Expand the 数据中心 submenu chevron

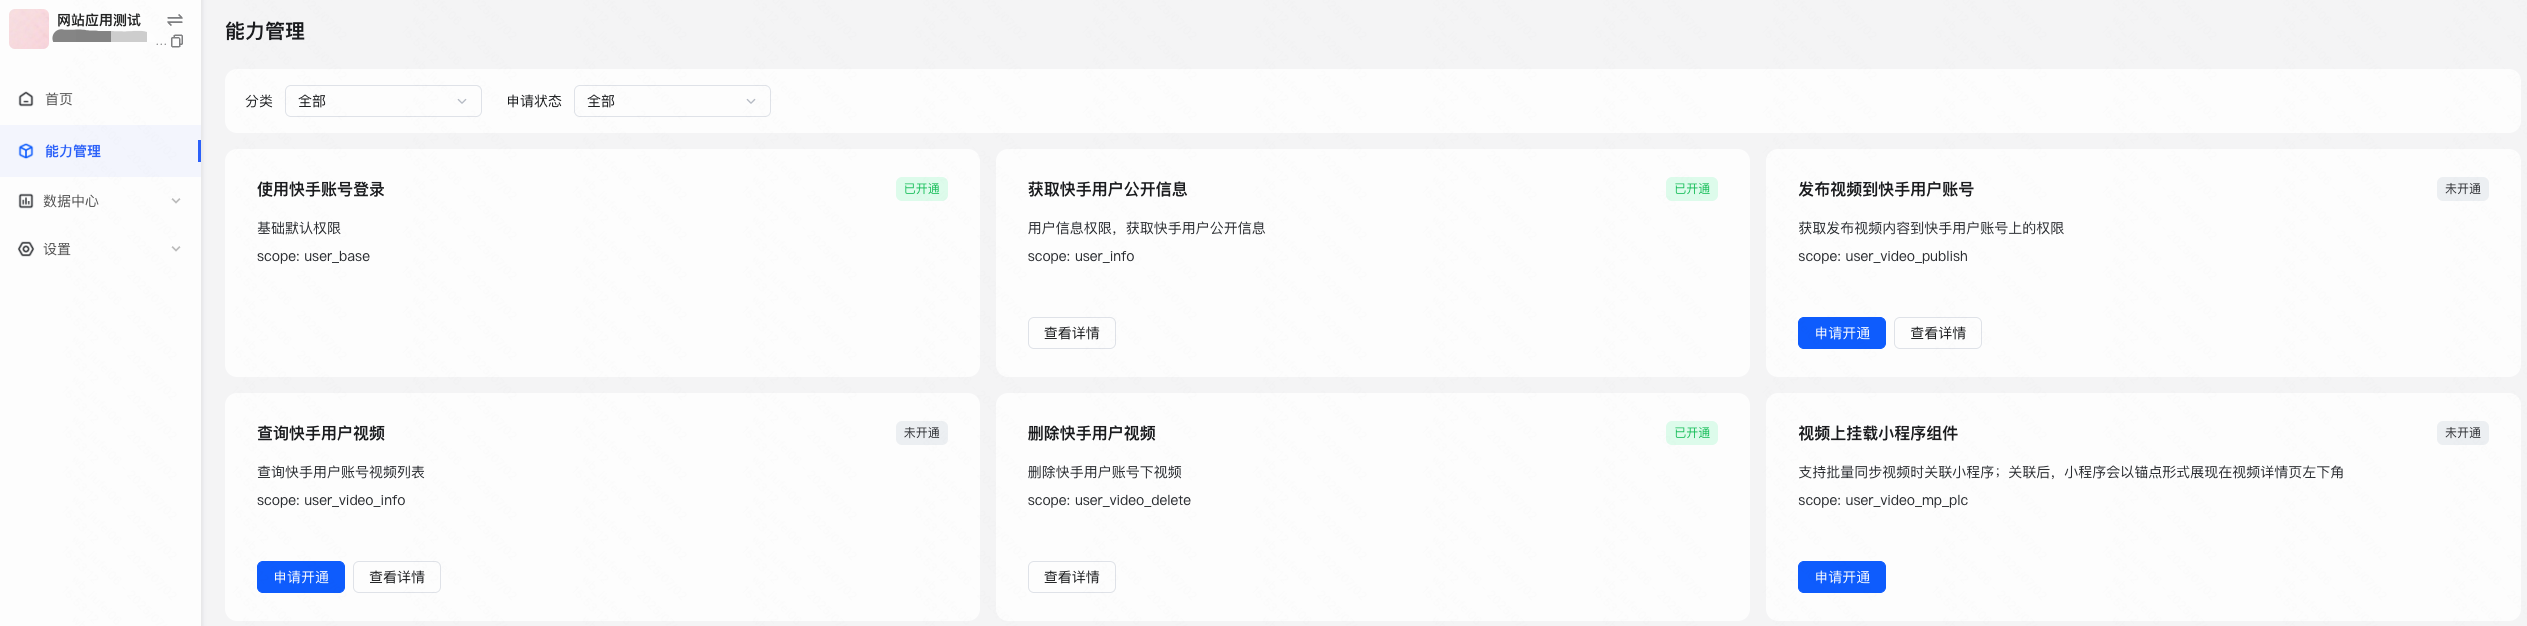coord(176,201)
